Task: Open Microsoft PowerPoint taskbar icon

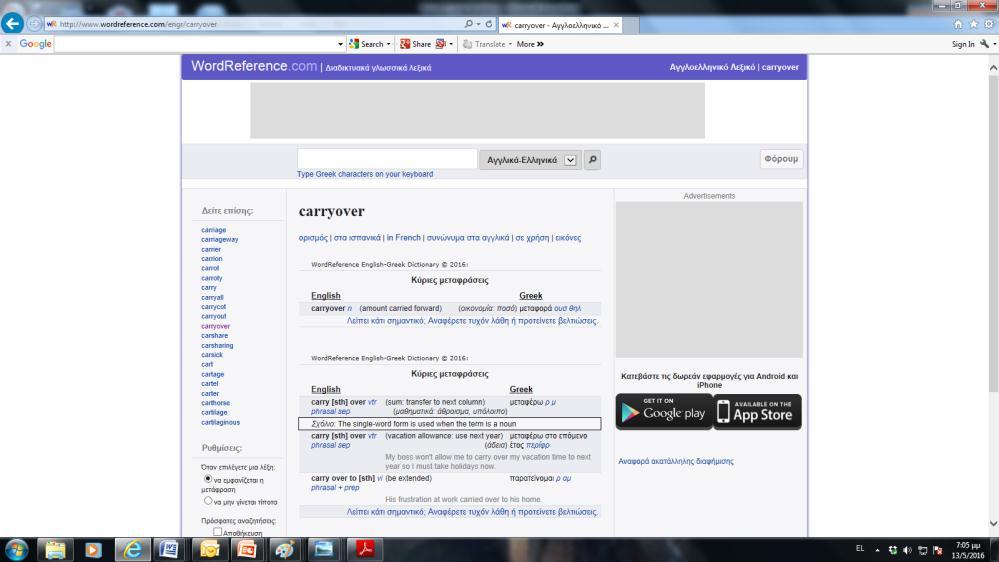Action: coord(247,549)
